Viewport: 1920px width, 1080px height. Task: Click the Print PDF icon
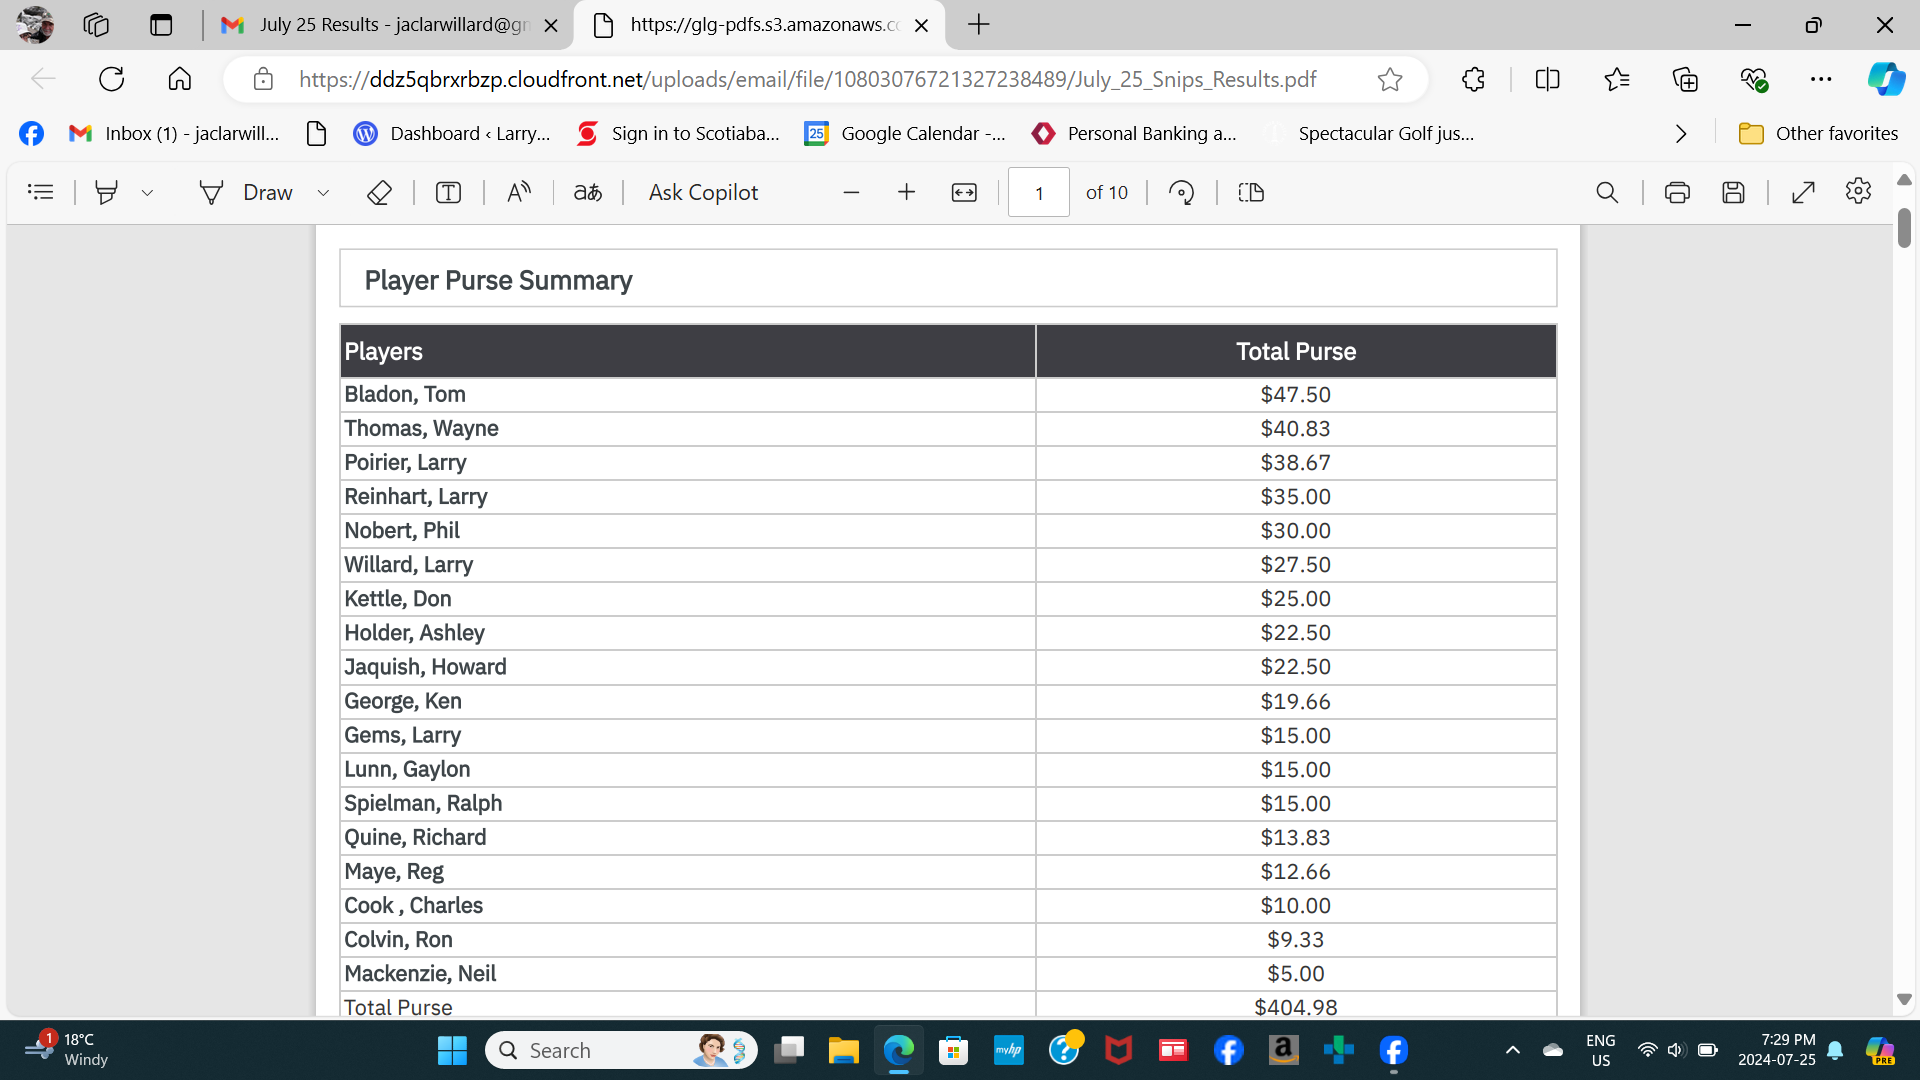click(x=1677, y=192)
